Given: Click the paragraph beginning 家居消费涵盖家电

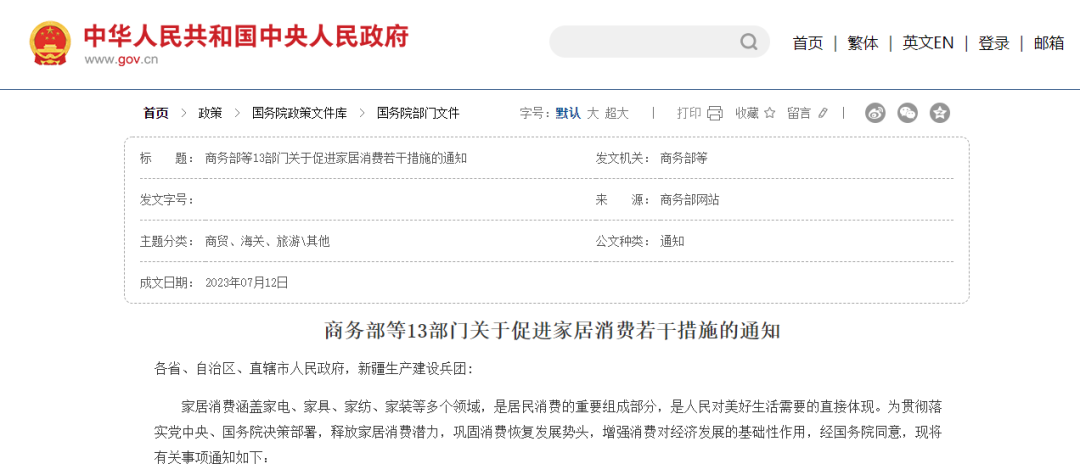Looking at the screenshot, I should 548,431.
